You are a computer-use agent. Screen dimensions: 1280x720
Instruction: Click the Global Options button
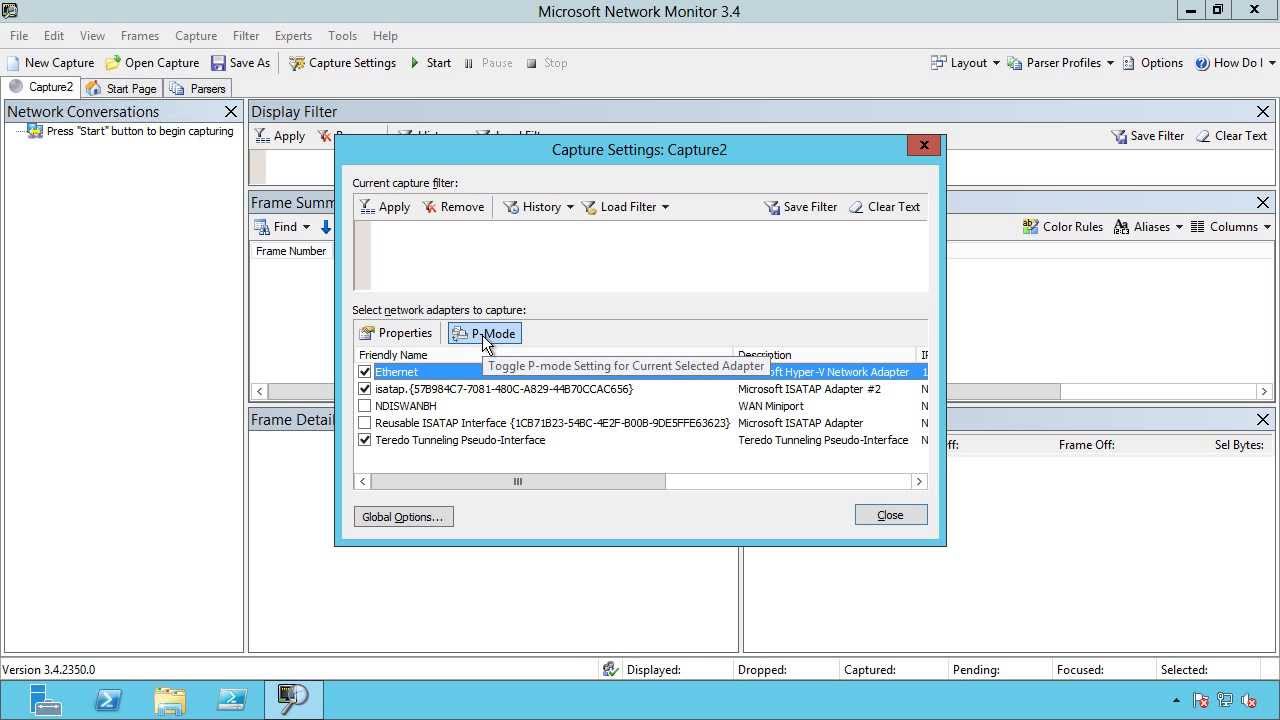pos(403,517)
